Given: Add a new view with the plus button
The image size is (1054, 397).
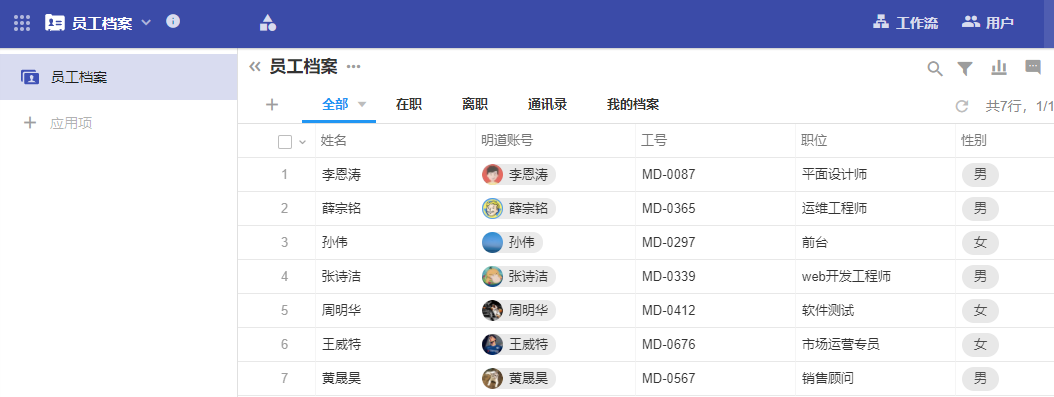Looking at the screenshot, I should [x=272, y=104].
